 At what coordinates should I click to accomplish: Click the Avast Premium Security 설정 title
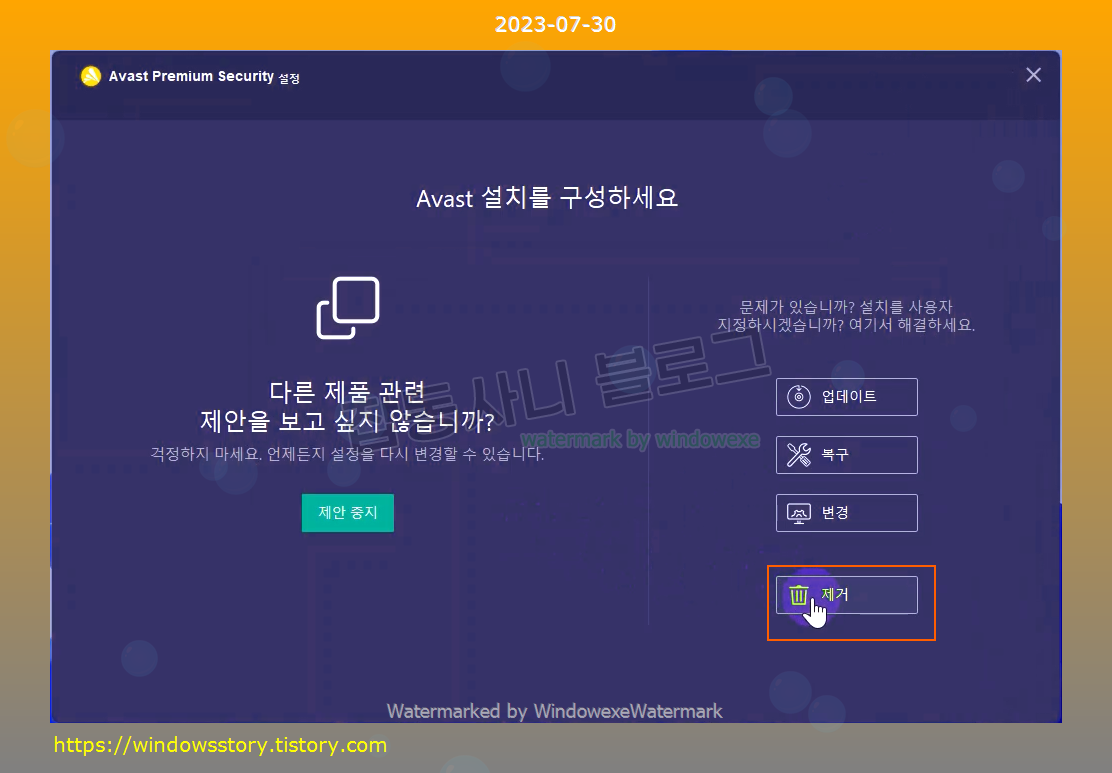pyautogui.click(x=204, y=77)
